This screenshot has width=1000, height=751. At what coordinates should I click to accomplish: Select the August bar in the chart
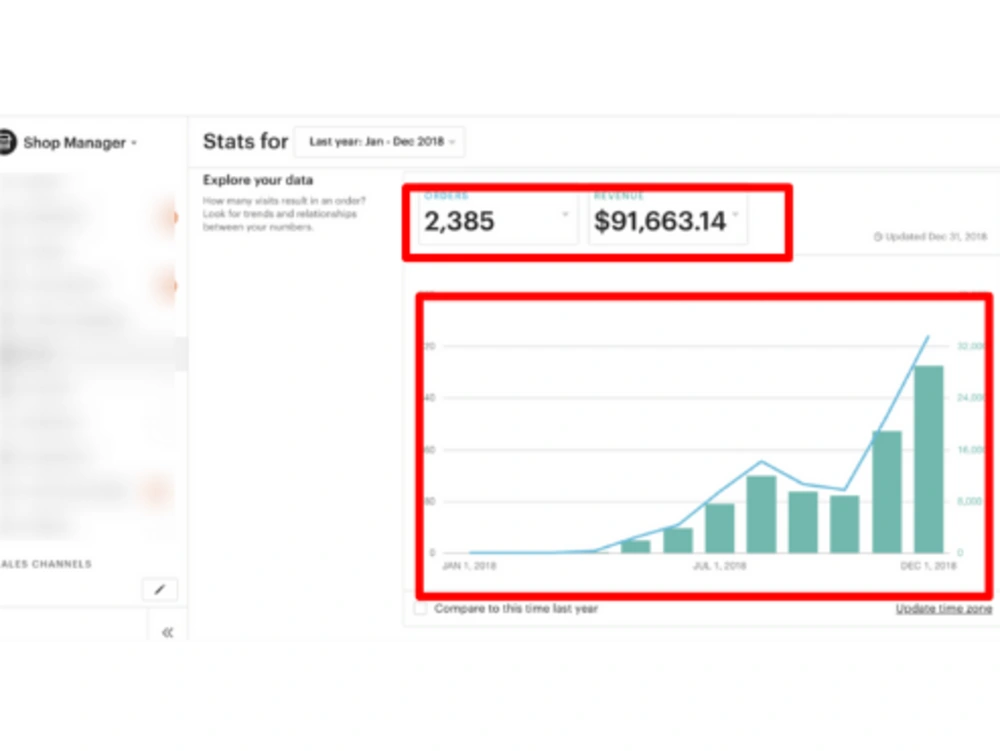(x=761, y=514)
